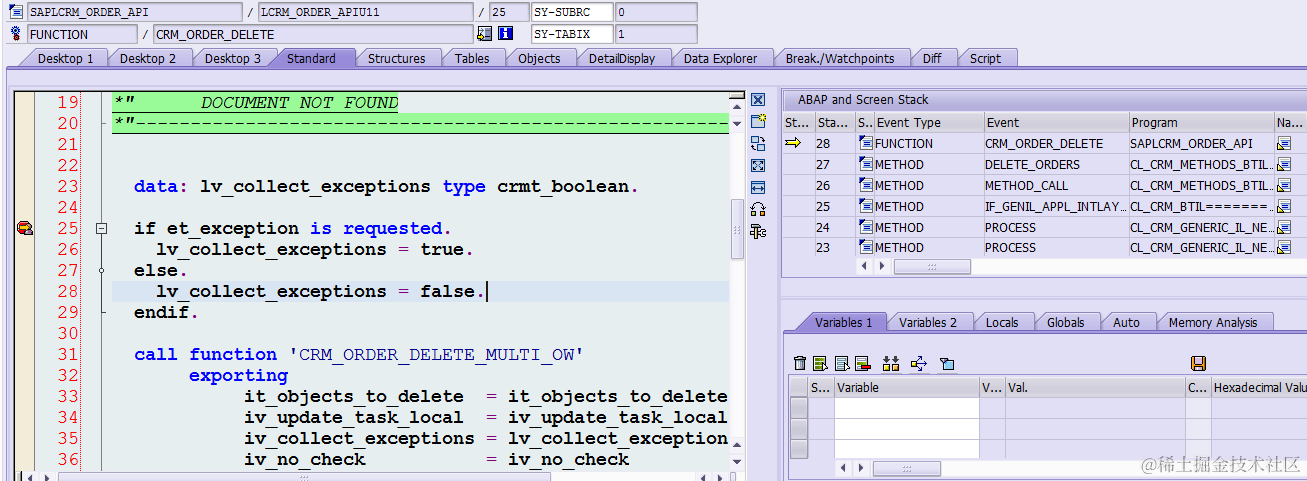
Task: Click the navigate-to-source icon beside info icon
Action: [x=485, y=34]
